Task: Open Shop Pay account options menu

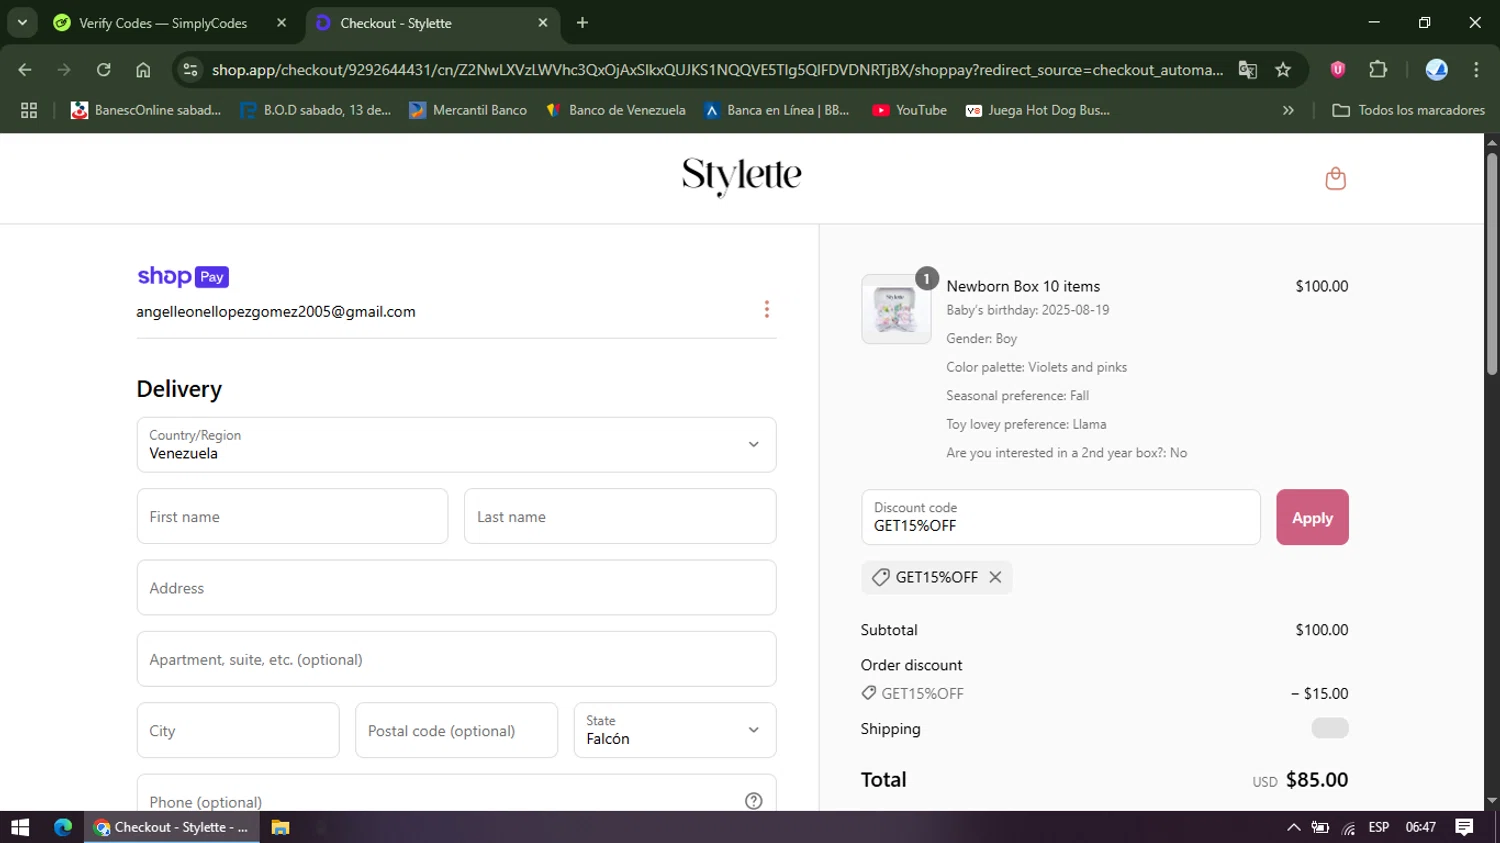Action: click(767, 309)
